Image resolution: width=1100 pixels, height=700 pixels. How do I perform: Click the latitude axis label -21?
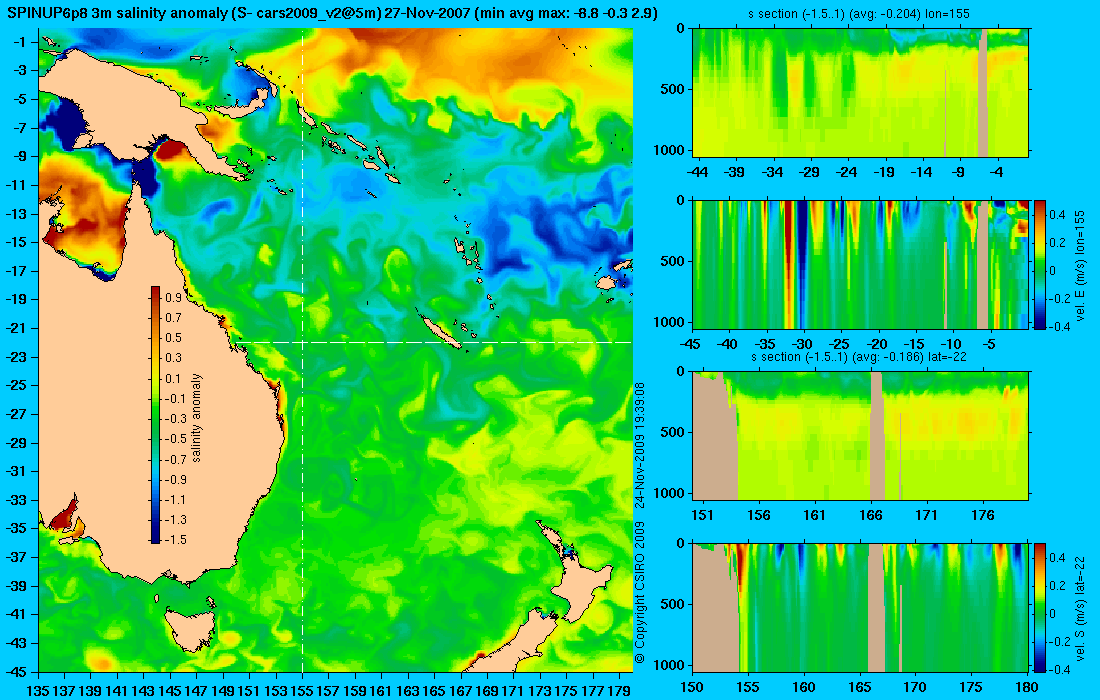tap(17, 328)
